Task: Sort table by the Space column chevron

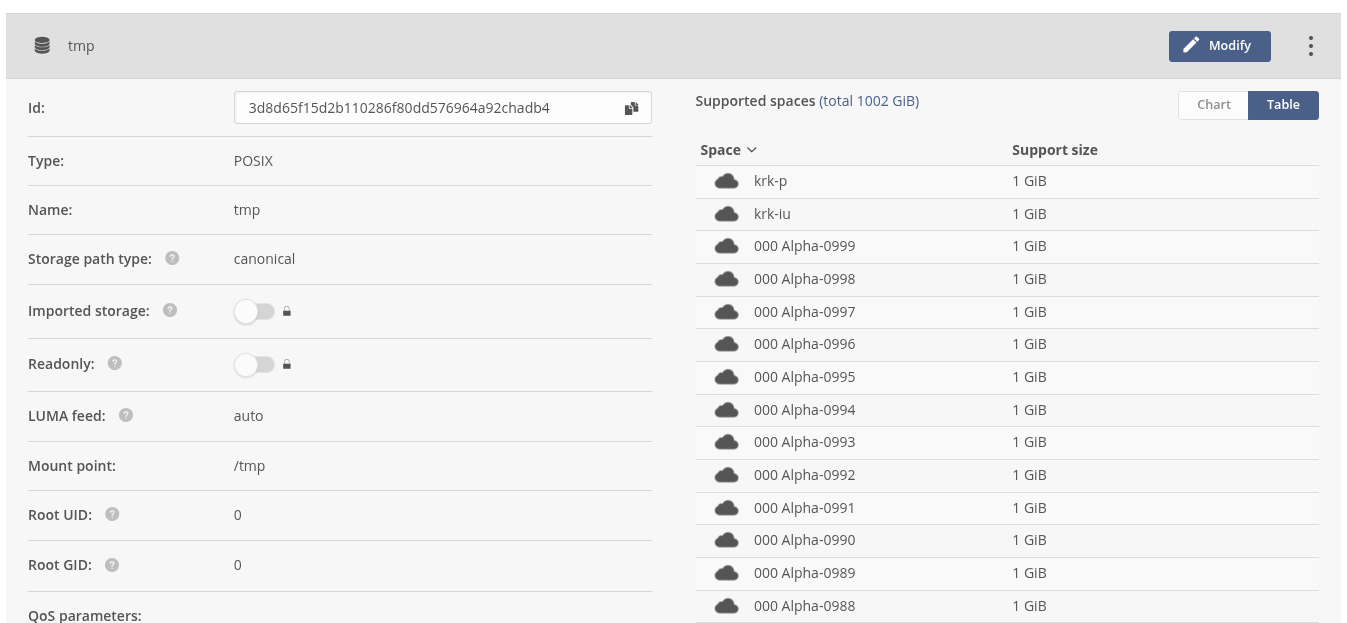Action: (x=752, y=150)
